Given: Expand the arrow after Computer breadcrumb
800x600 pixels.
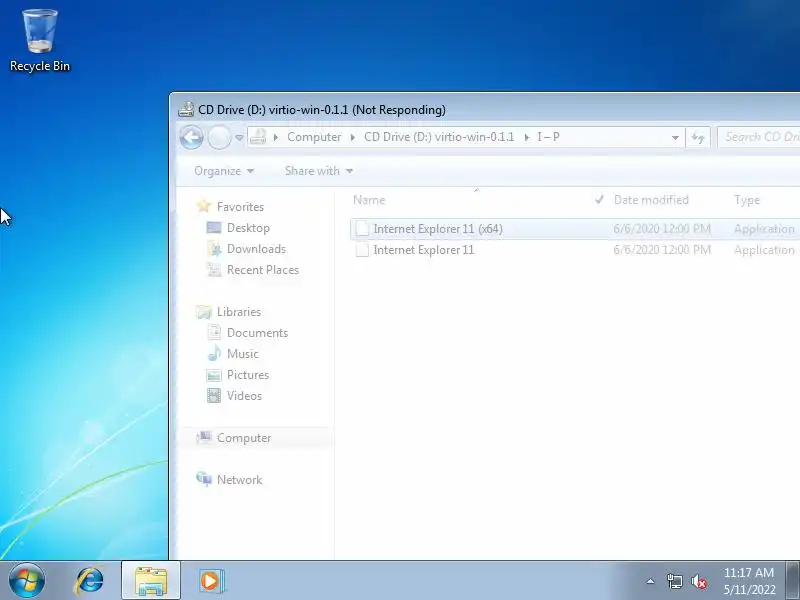Looking at the screenshot, I should (x=352, y=137).
